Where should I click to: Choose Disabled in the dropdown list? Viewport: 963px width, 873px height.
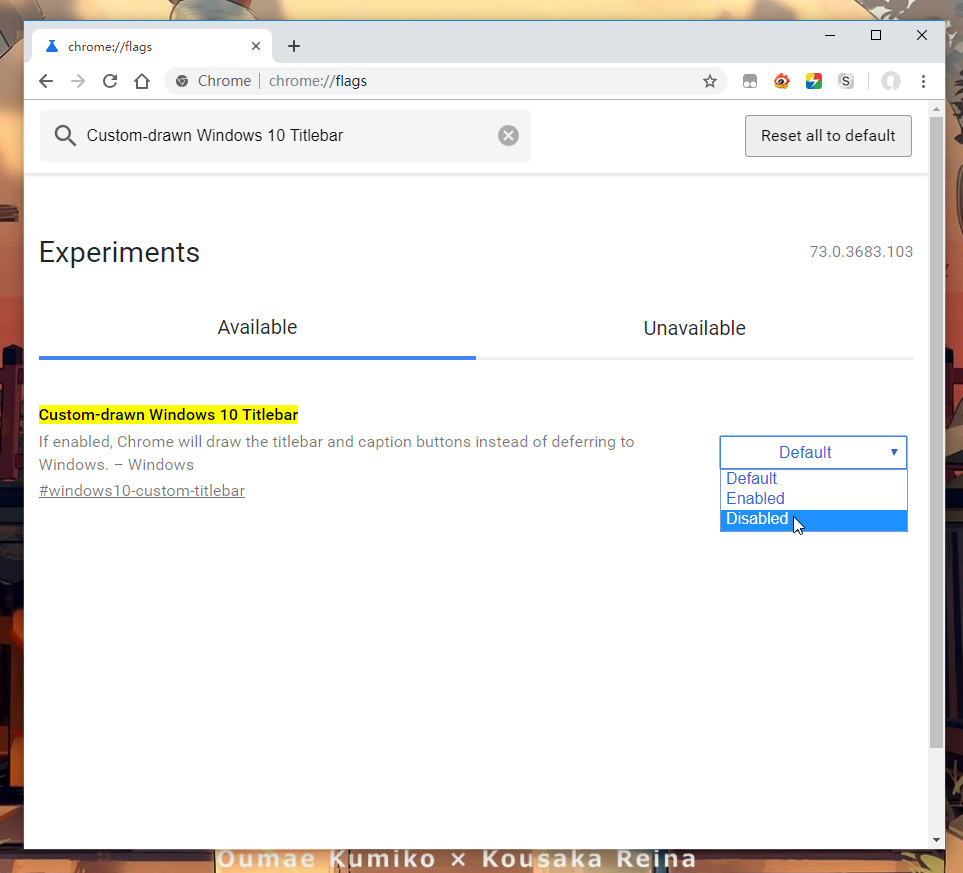click(x=813, y=519)
